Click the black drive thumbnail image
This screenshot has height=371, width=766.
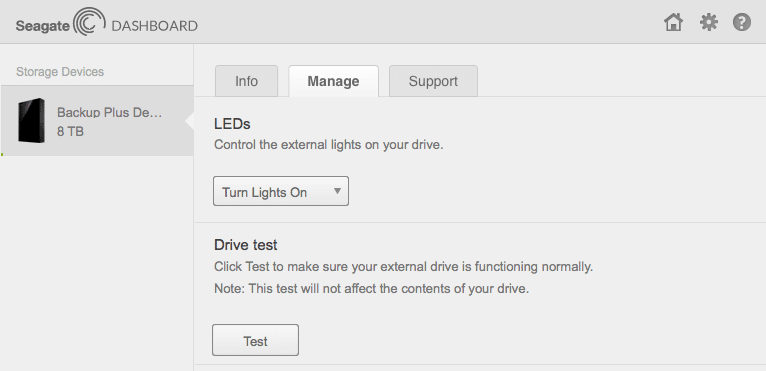(31, 121)
